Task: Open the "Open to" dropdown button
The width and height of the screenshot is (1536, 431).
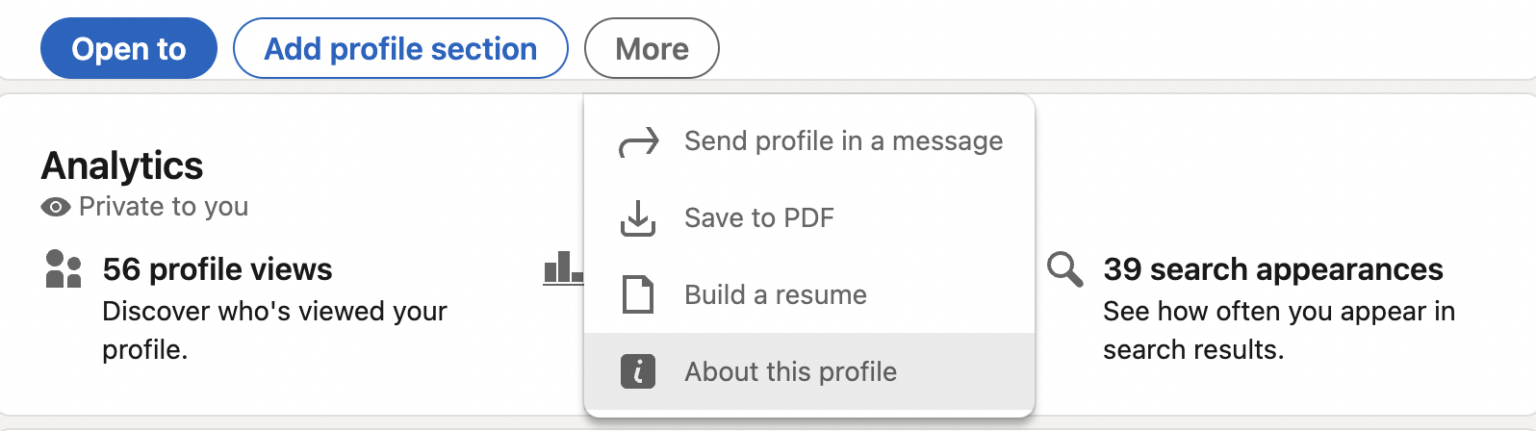Action: point(129,48)
